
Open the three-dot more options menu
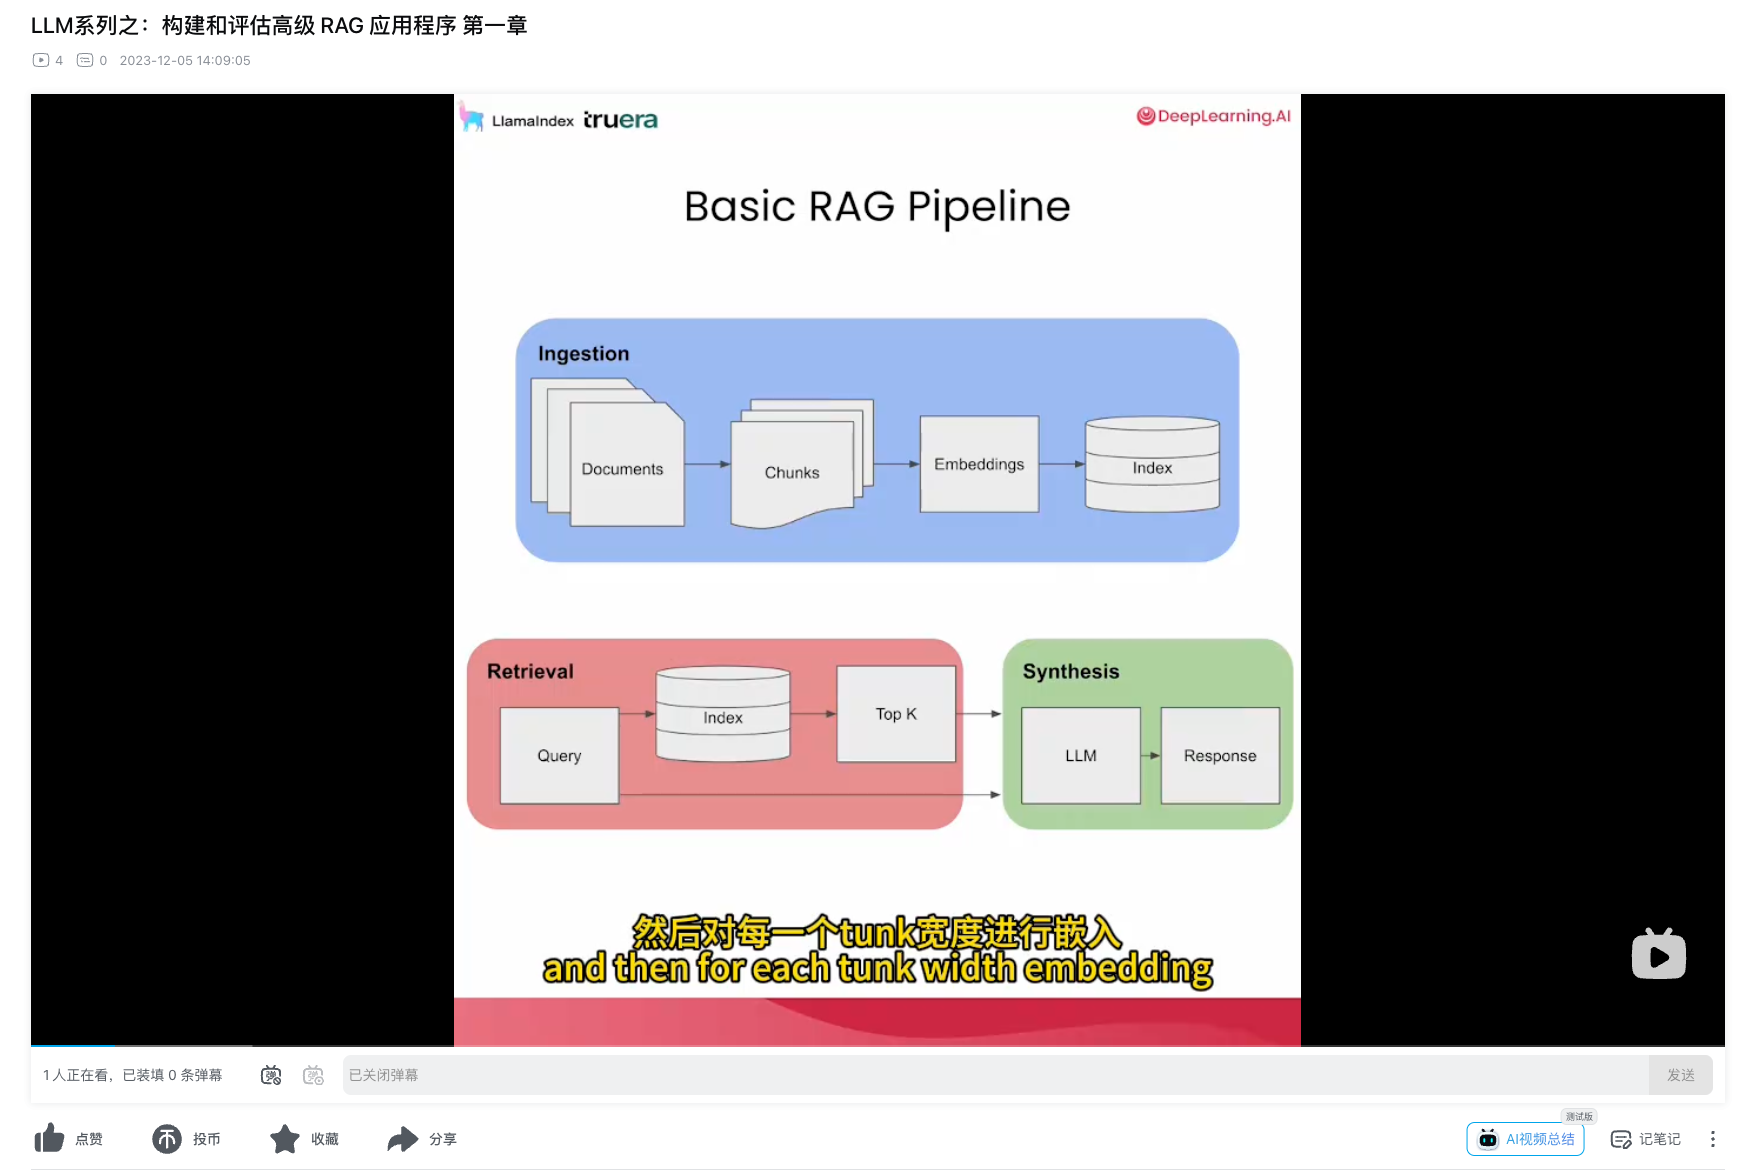[1712, 1139]
